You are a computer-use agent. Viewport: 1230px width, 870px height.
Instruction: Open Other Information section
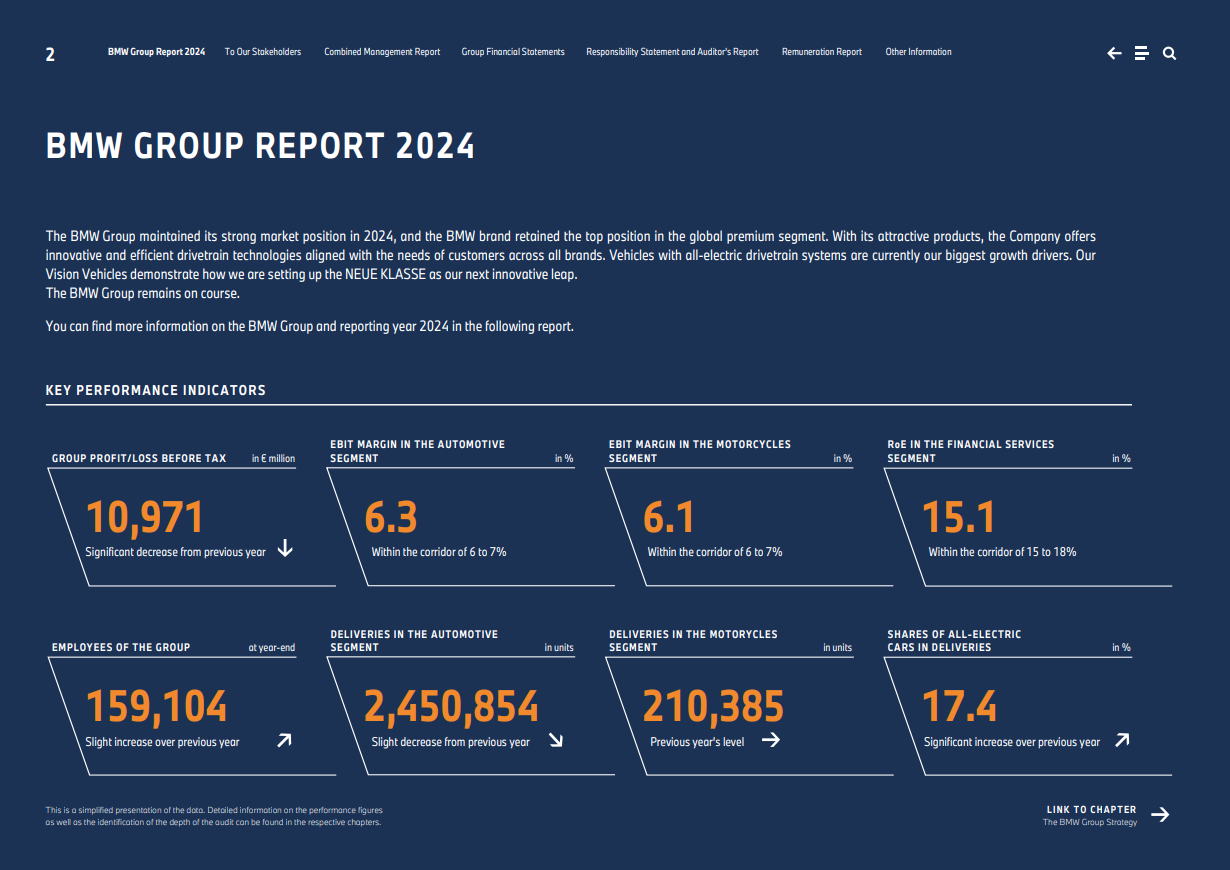pyautogui.click(x=918, y=52)
